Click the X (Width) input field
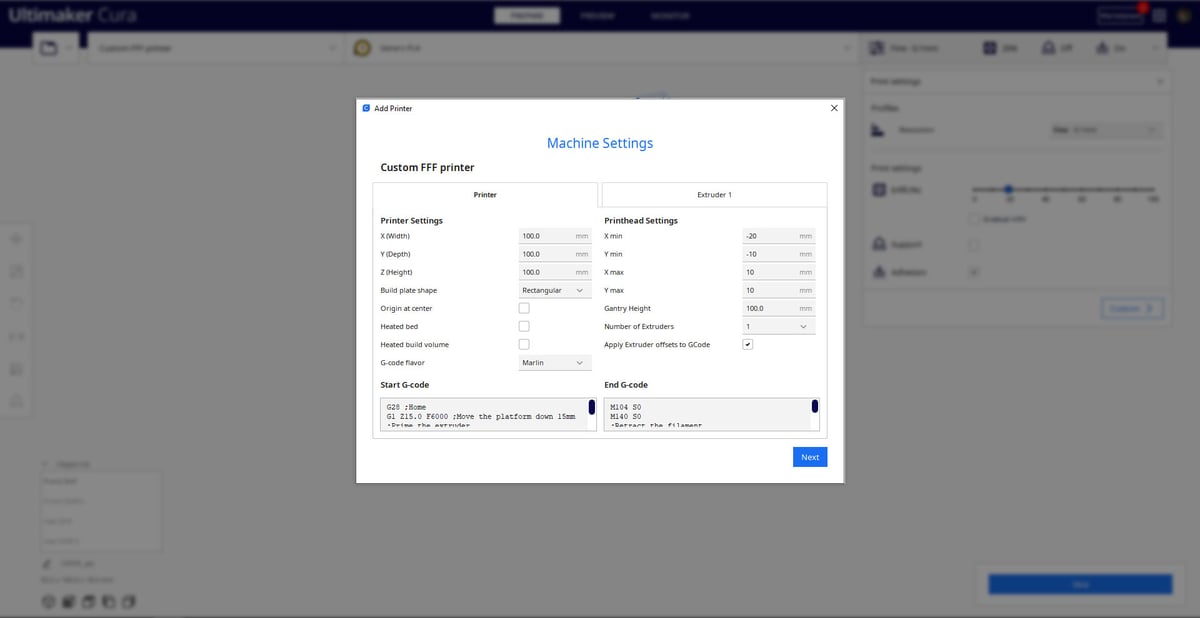Screen dimensions: 1200x618 pyautogui.click(x=555, y=236)
